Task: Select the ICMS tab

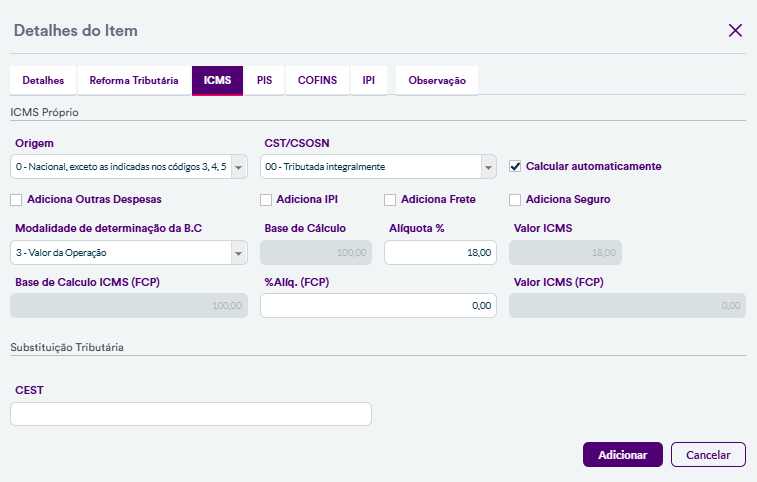Action: (x=217, y=80)
